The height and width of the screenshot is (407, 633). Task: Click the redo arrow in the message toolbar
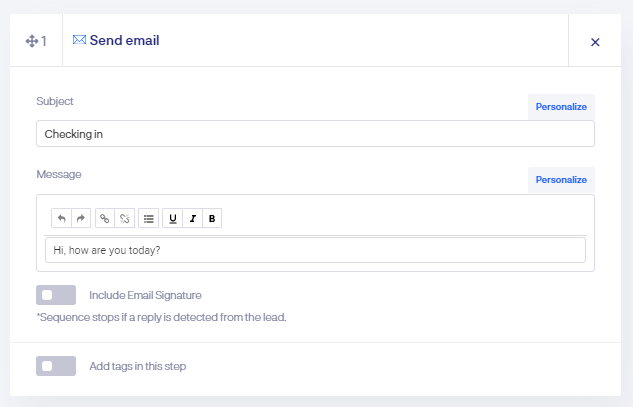click(81, 218)
